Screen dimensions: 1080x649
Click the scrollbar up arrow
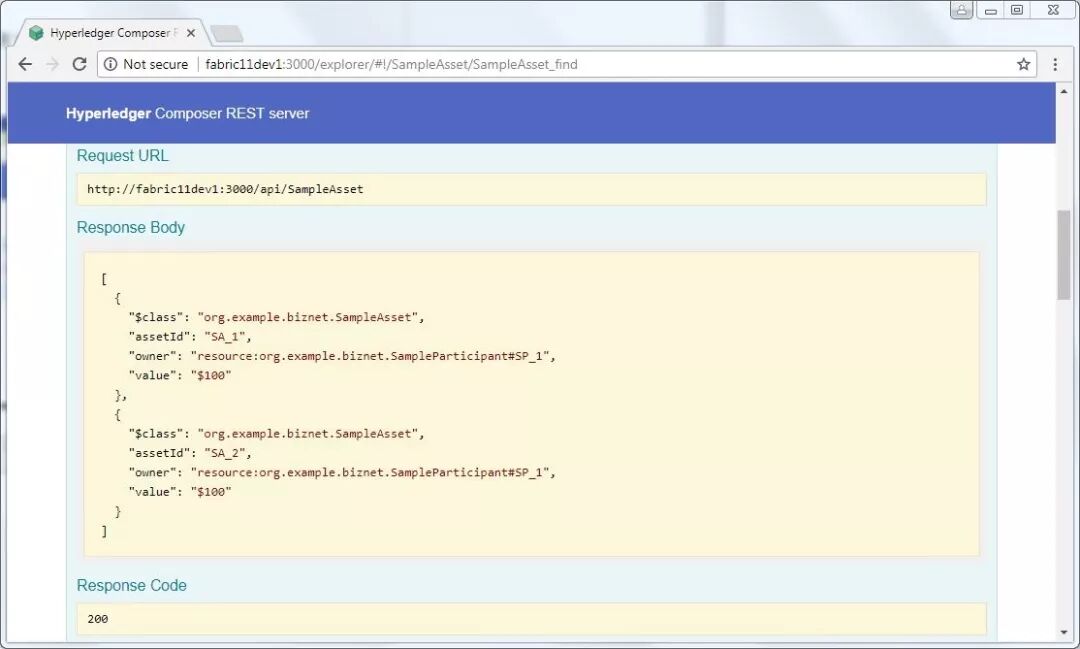click(x=1063, y=91)
